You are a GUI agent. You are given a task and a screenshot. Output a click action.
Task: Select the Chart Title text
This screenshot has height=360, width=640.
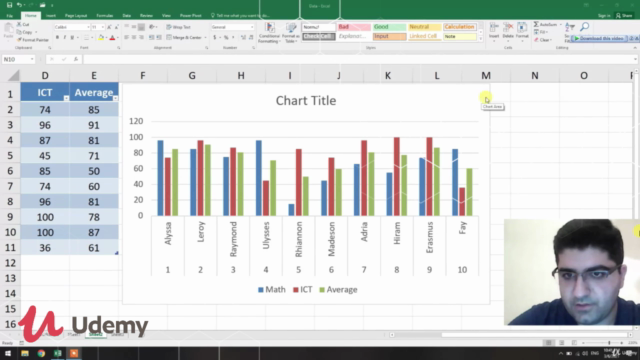(x=306, y=101)
